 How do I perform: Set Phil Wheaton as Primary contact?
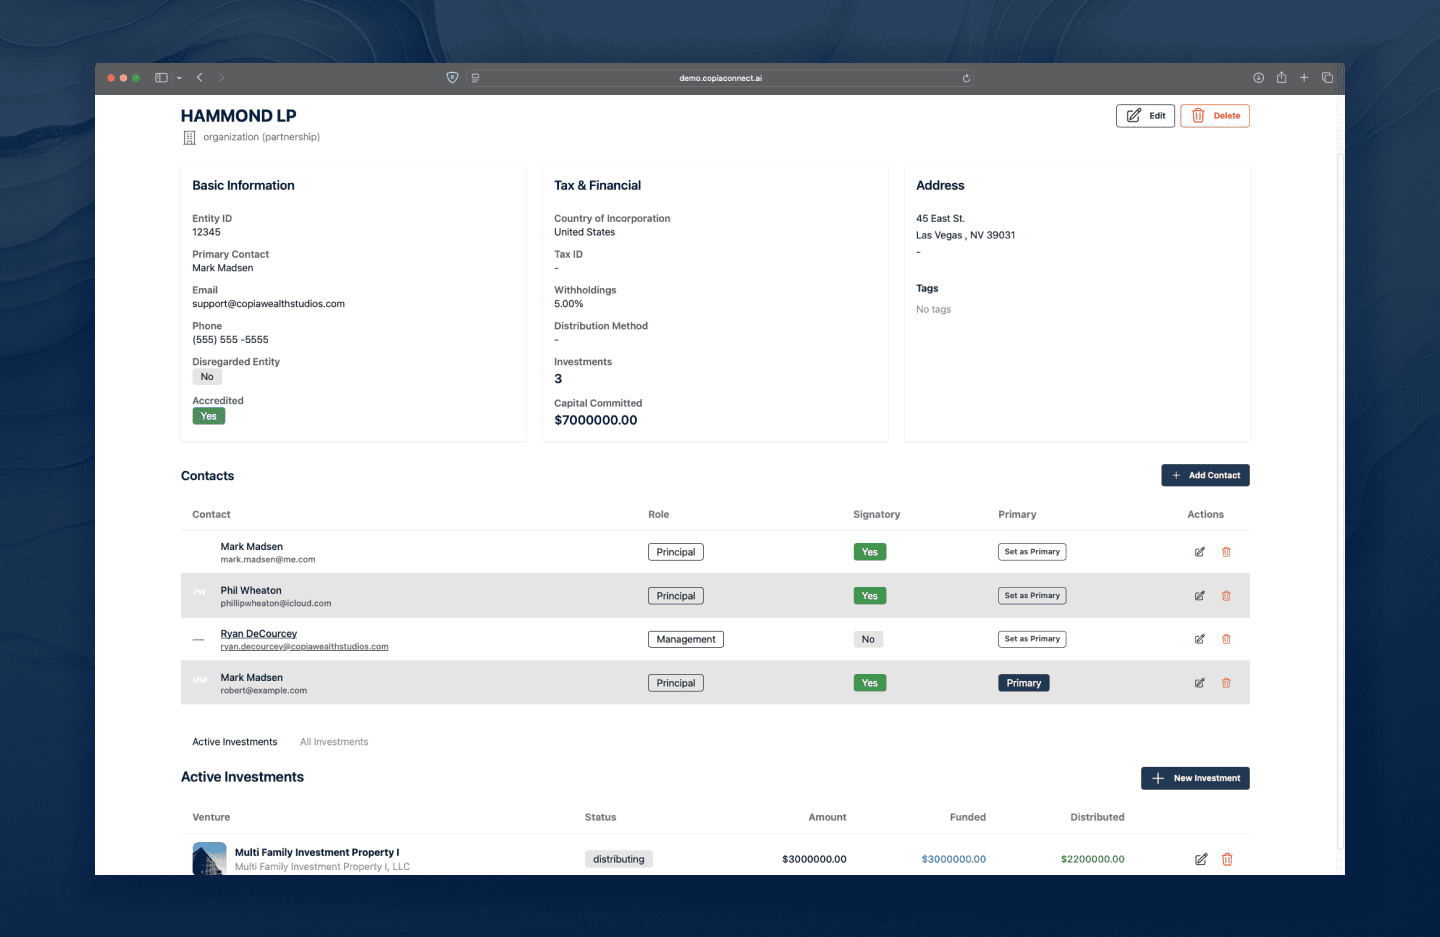(1031, 595)
